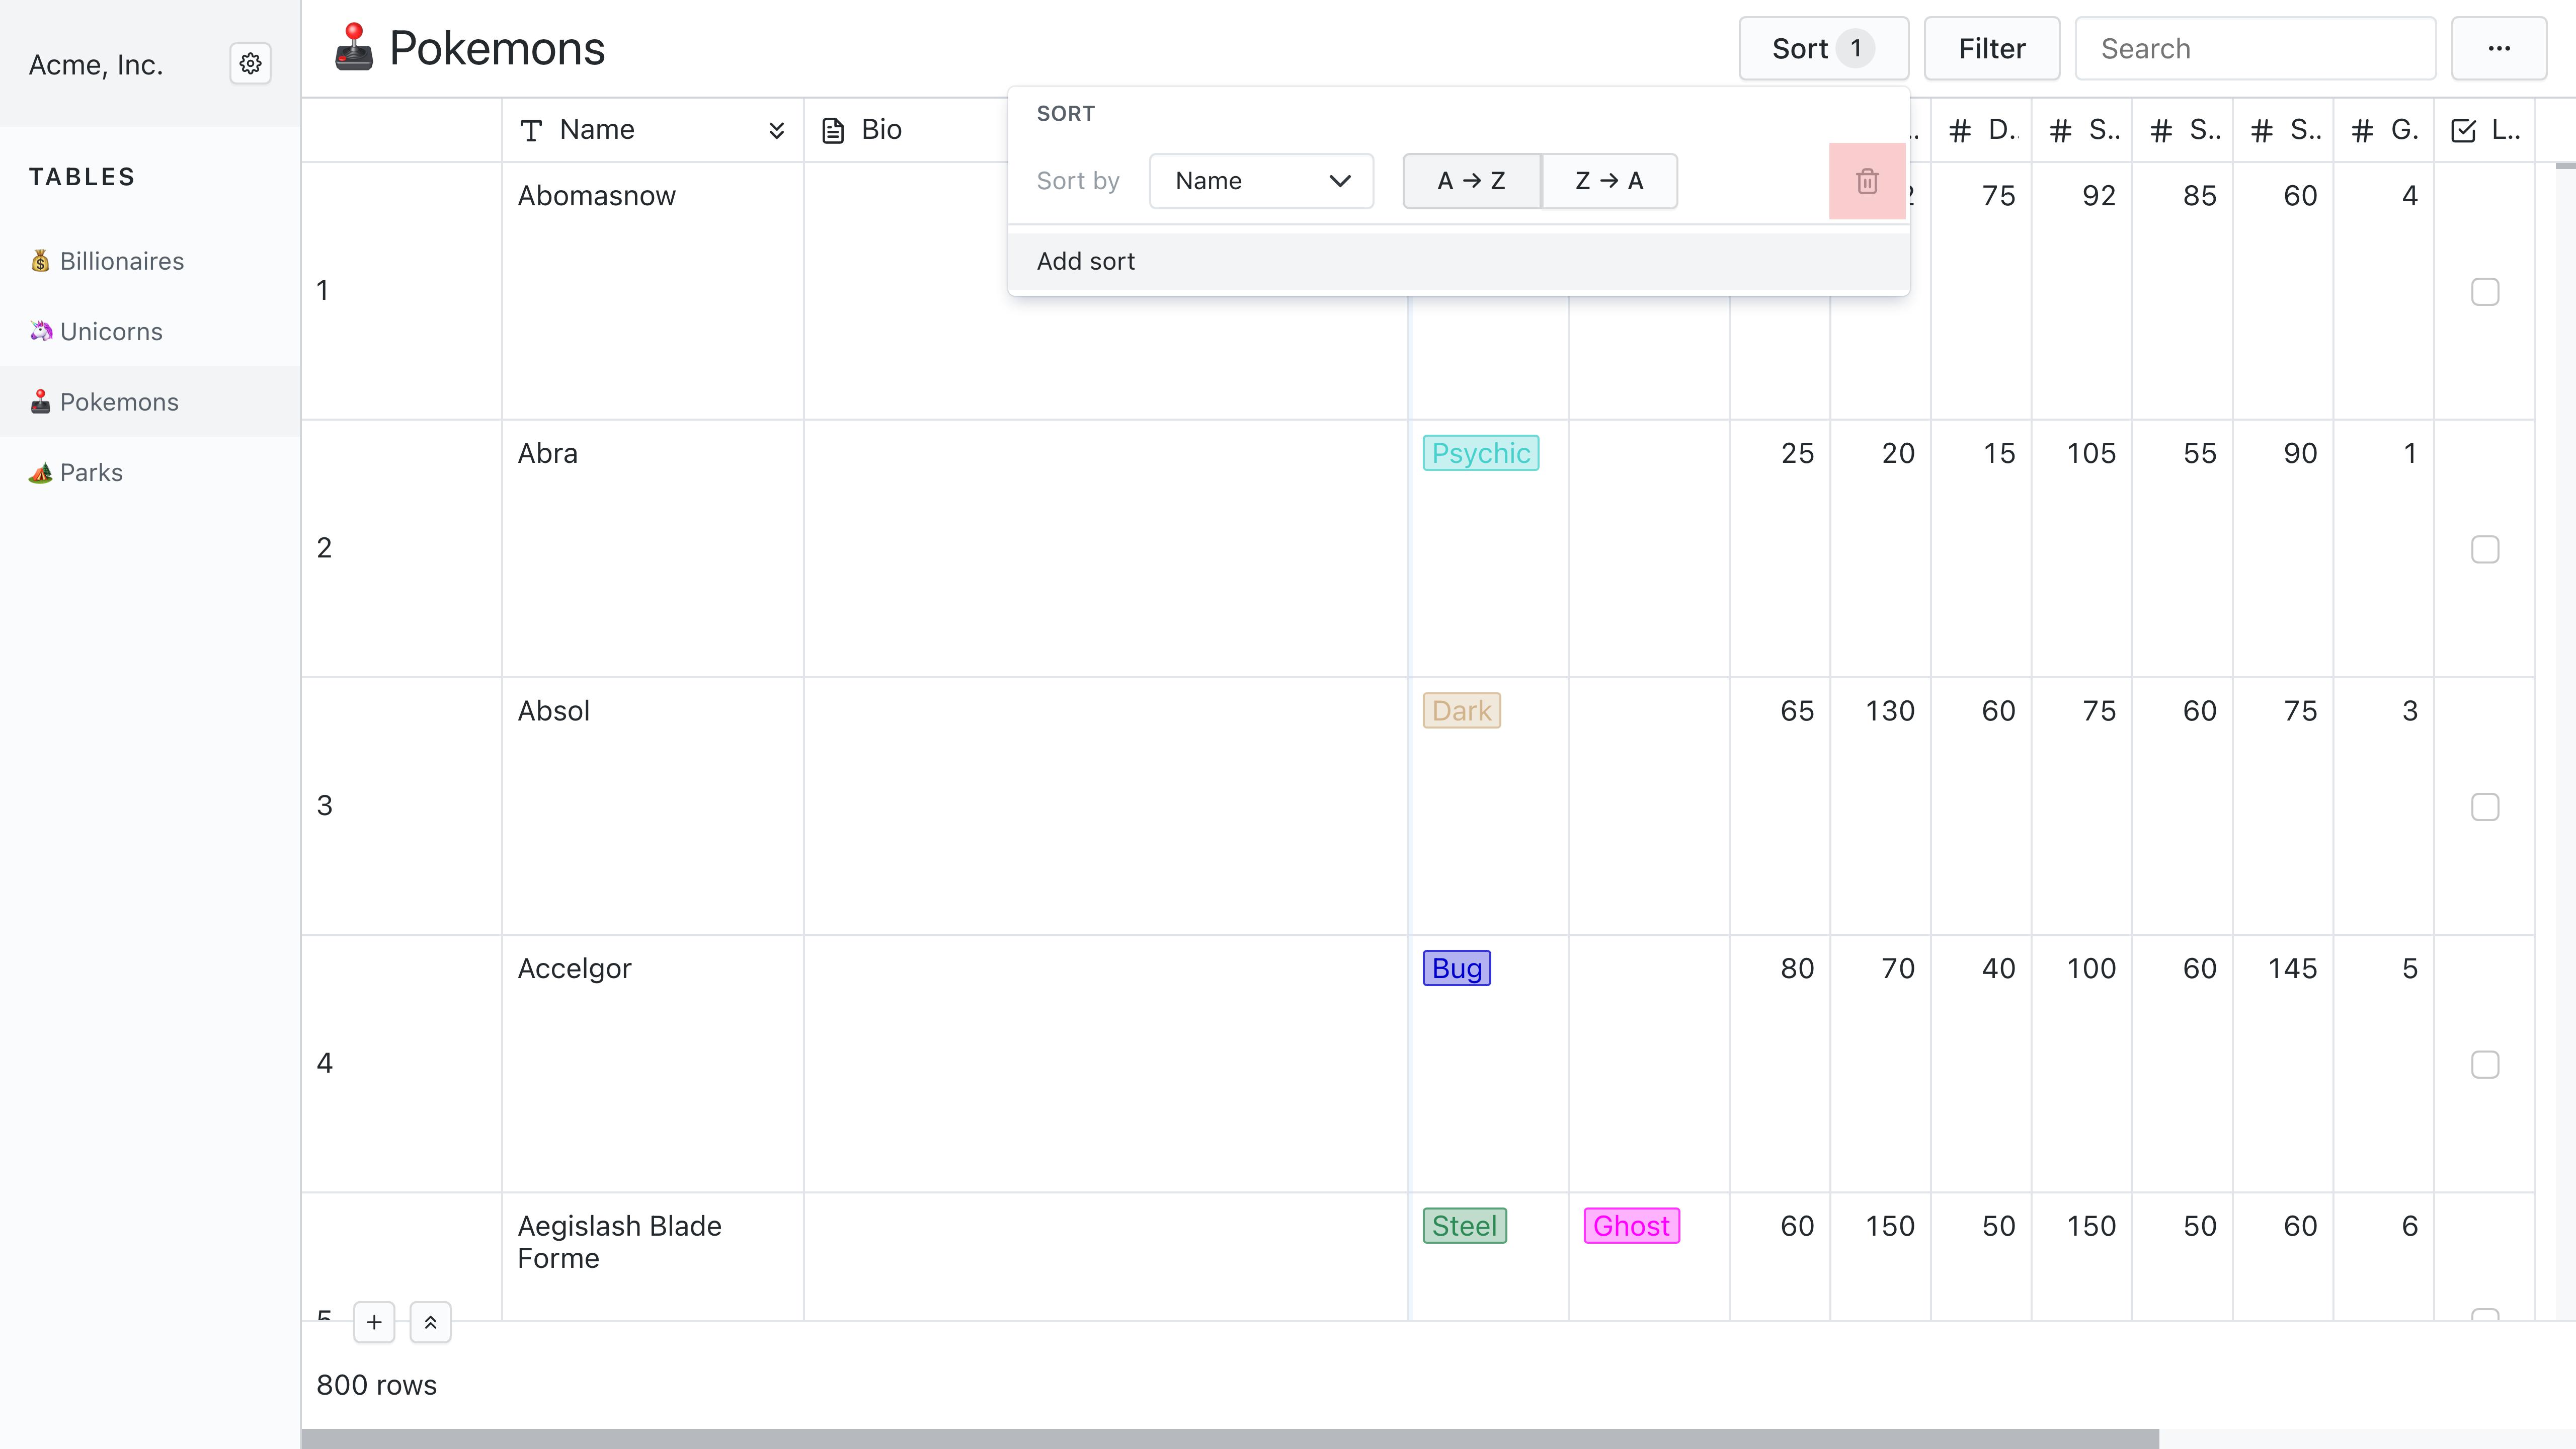
Task: Click the settings gear next to Acme, Inc.
Action: tap(250, 64)
